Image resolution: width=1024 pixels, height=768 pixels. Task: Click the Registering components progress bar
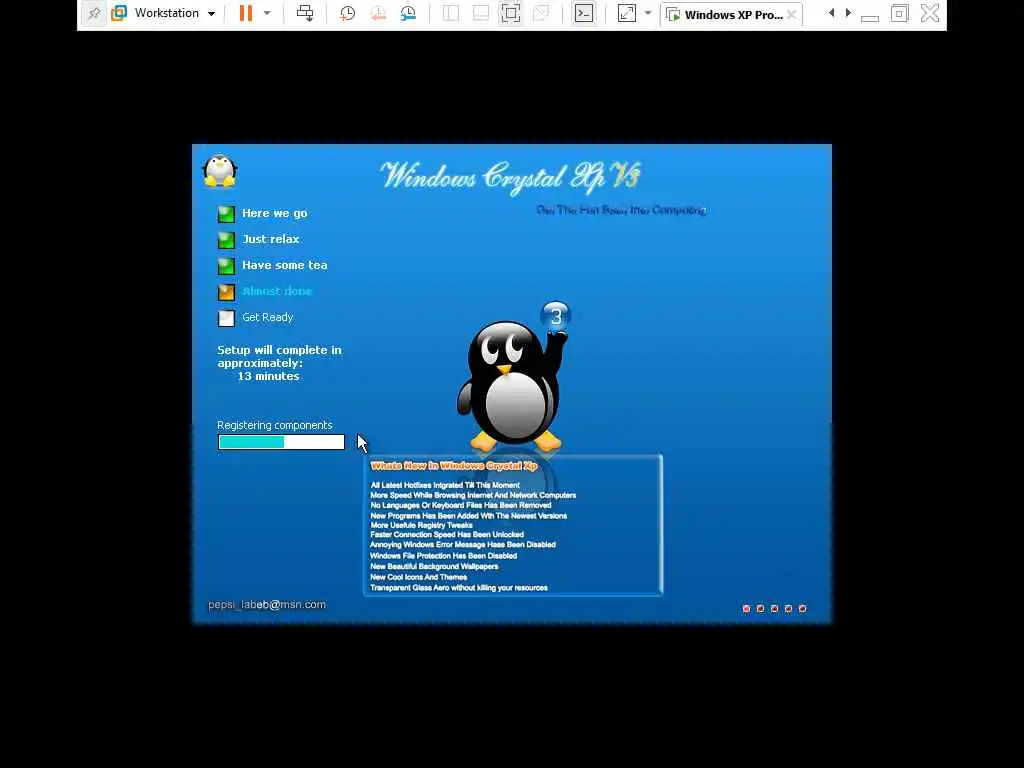point(281,442)
